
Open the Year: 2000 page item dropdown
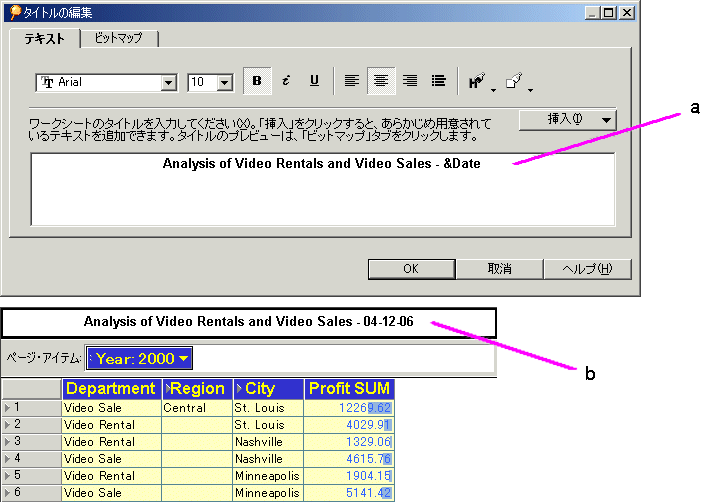[139, 358]
